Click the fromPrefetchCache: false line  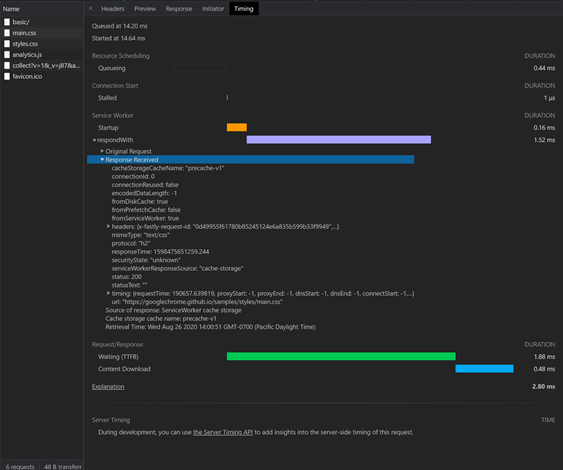click(x=146, y=210)
